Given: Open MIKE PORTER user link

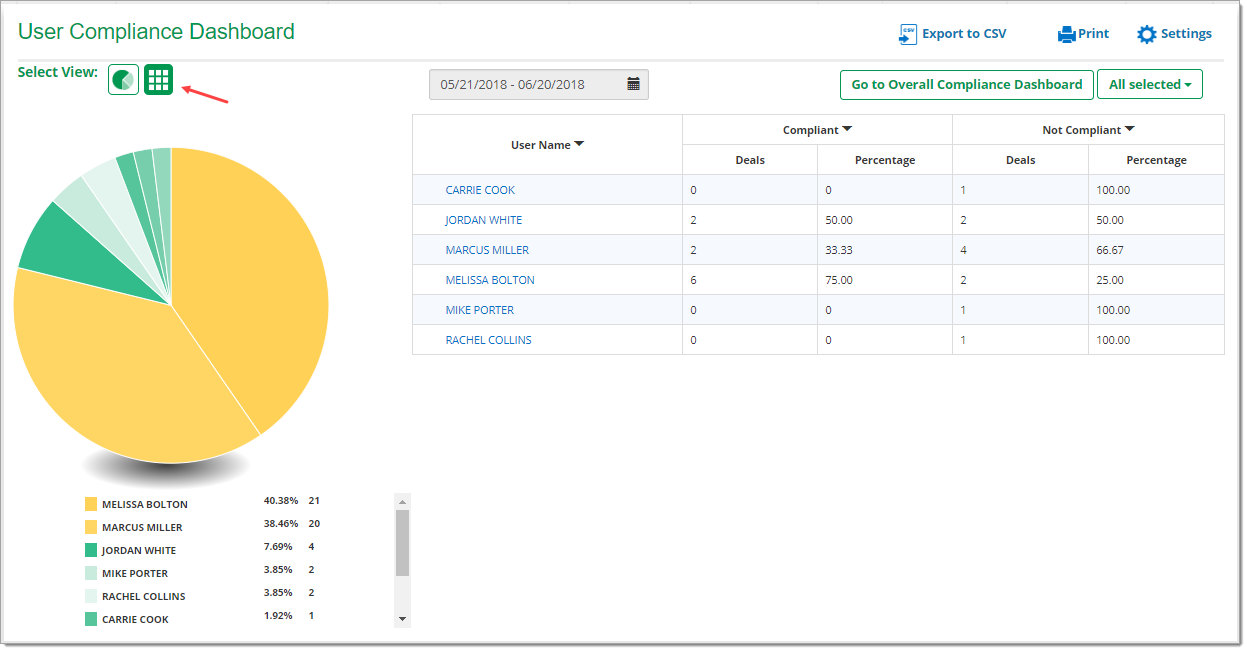Looking at the screenshot, I should (x=480, y=310).
